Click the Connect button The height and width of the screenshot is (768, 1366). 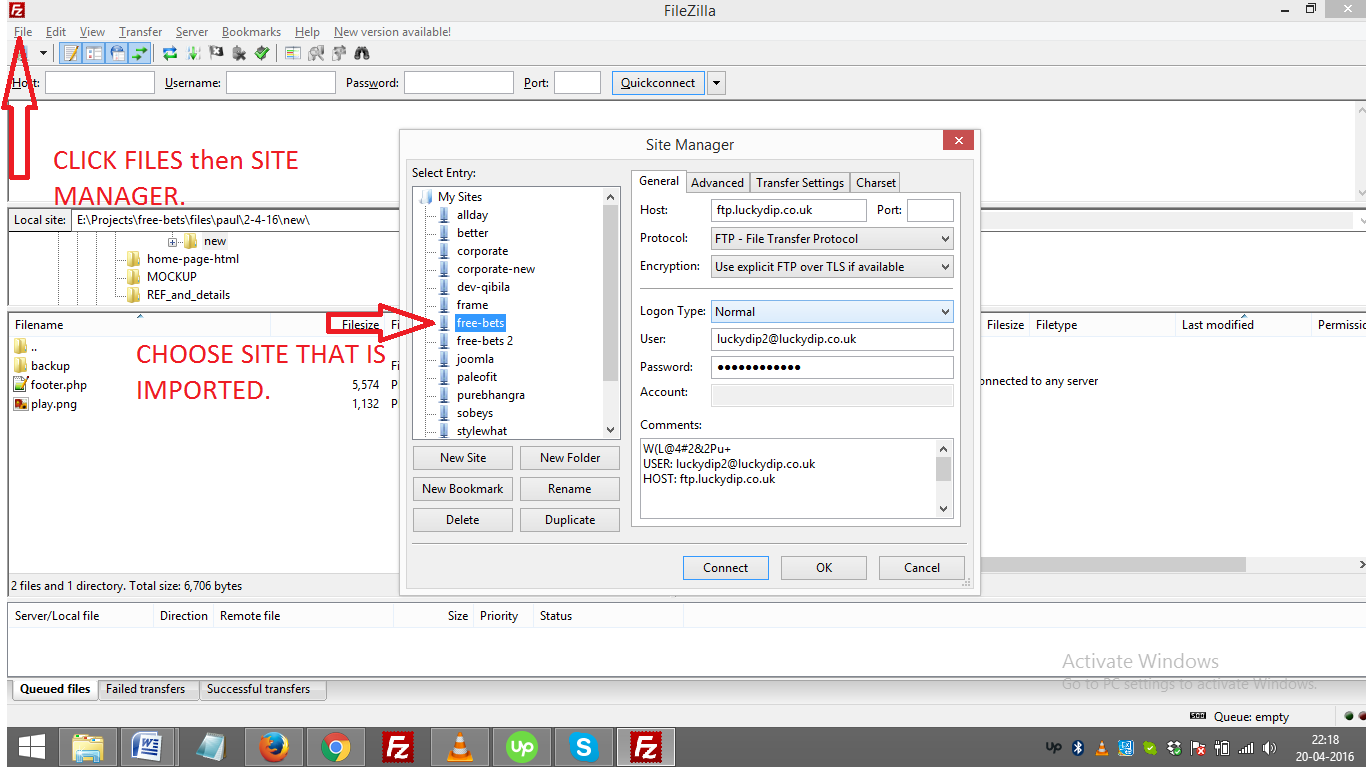[x=726, y=568]
